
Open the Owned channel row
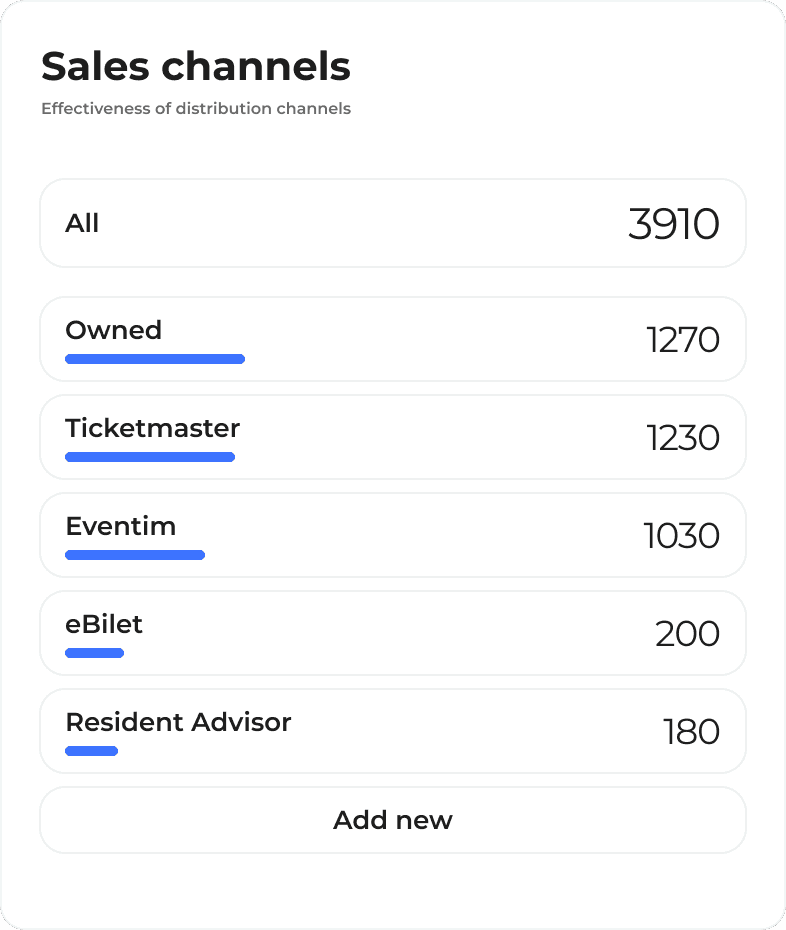393,339
